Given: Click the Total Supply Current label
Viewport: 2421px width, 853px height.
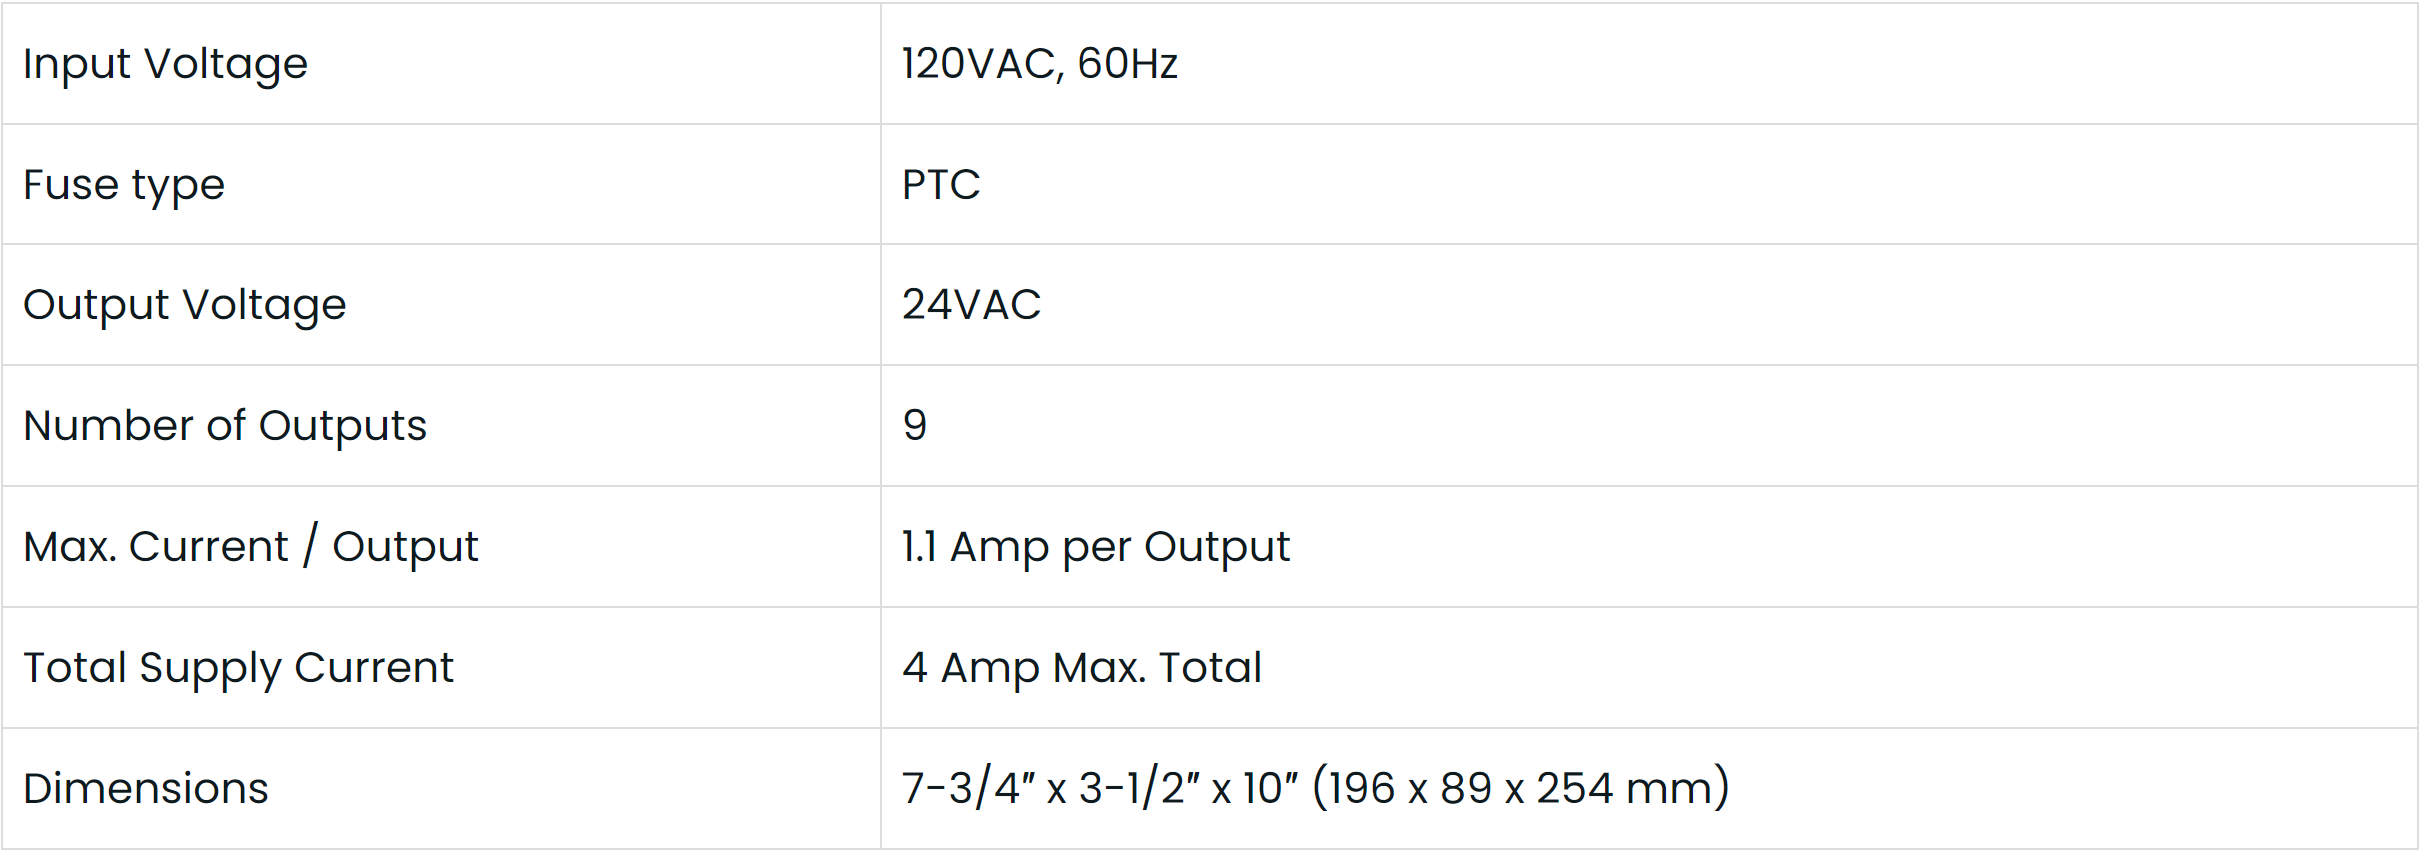Looking at the screenshot, I should click(238, 668).
